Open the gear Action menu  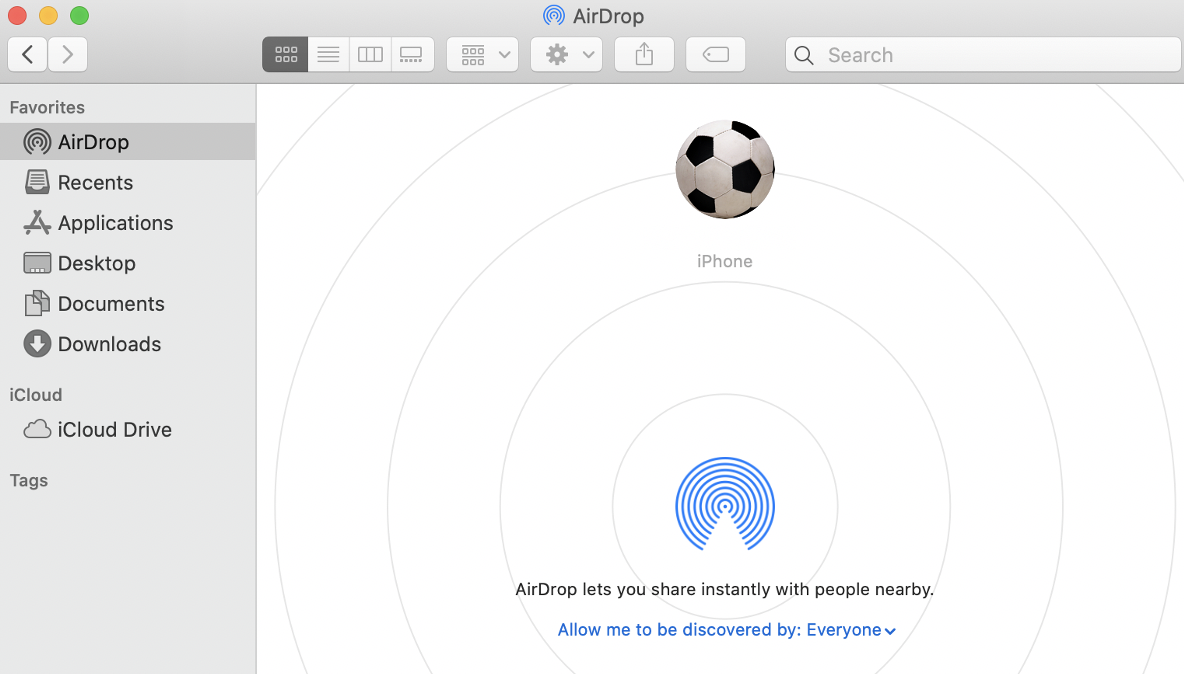click(x=566, y=54)
